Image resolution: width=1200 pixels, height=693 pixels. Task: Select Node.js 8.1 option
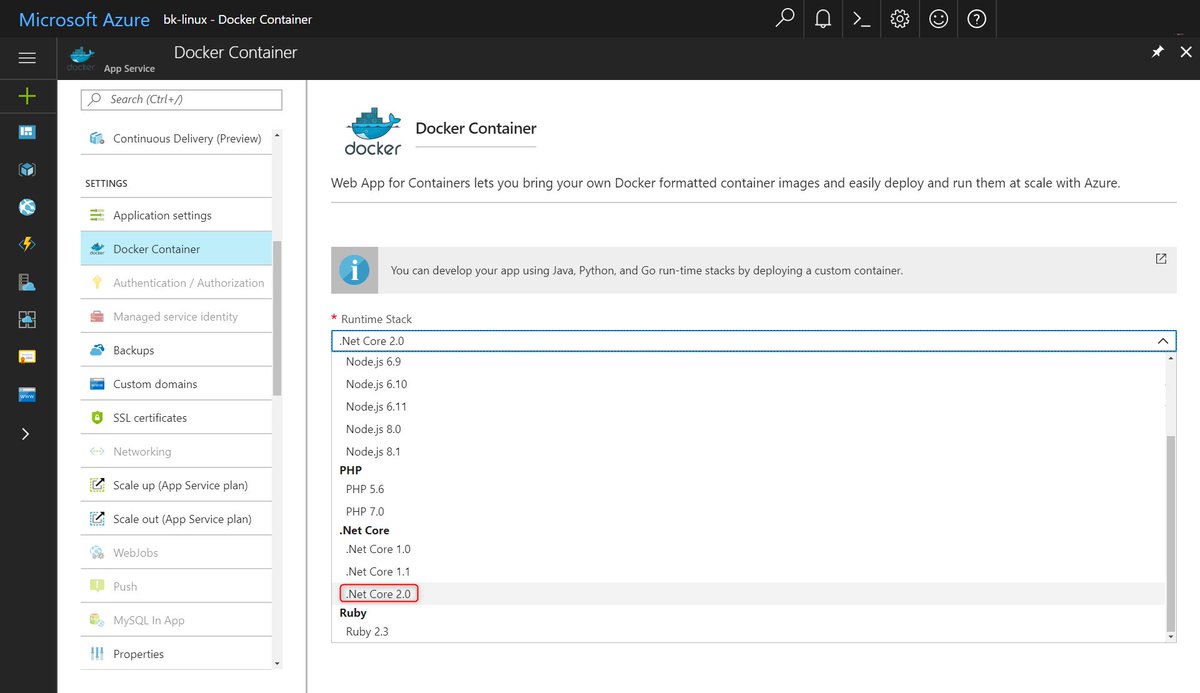click(748, 452)
